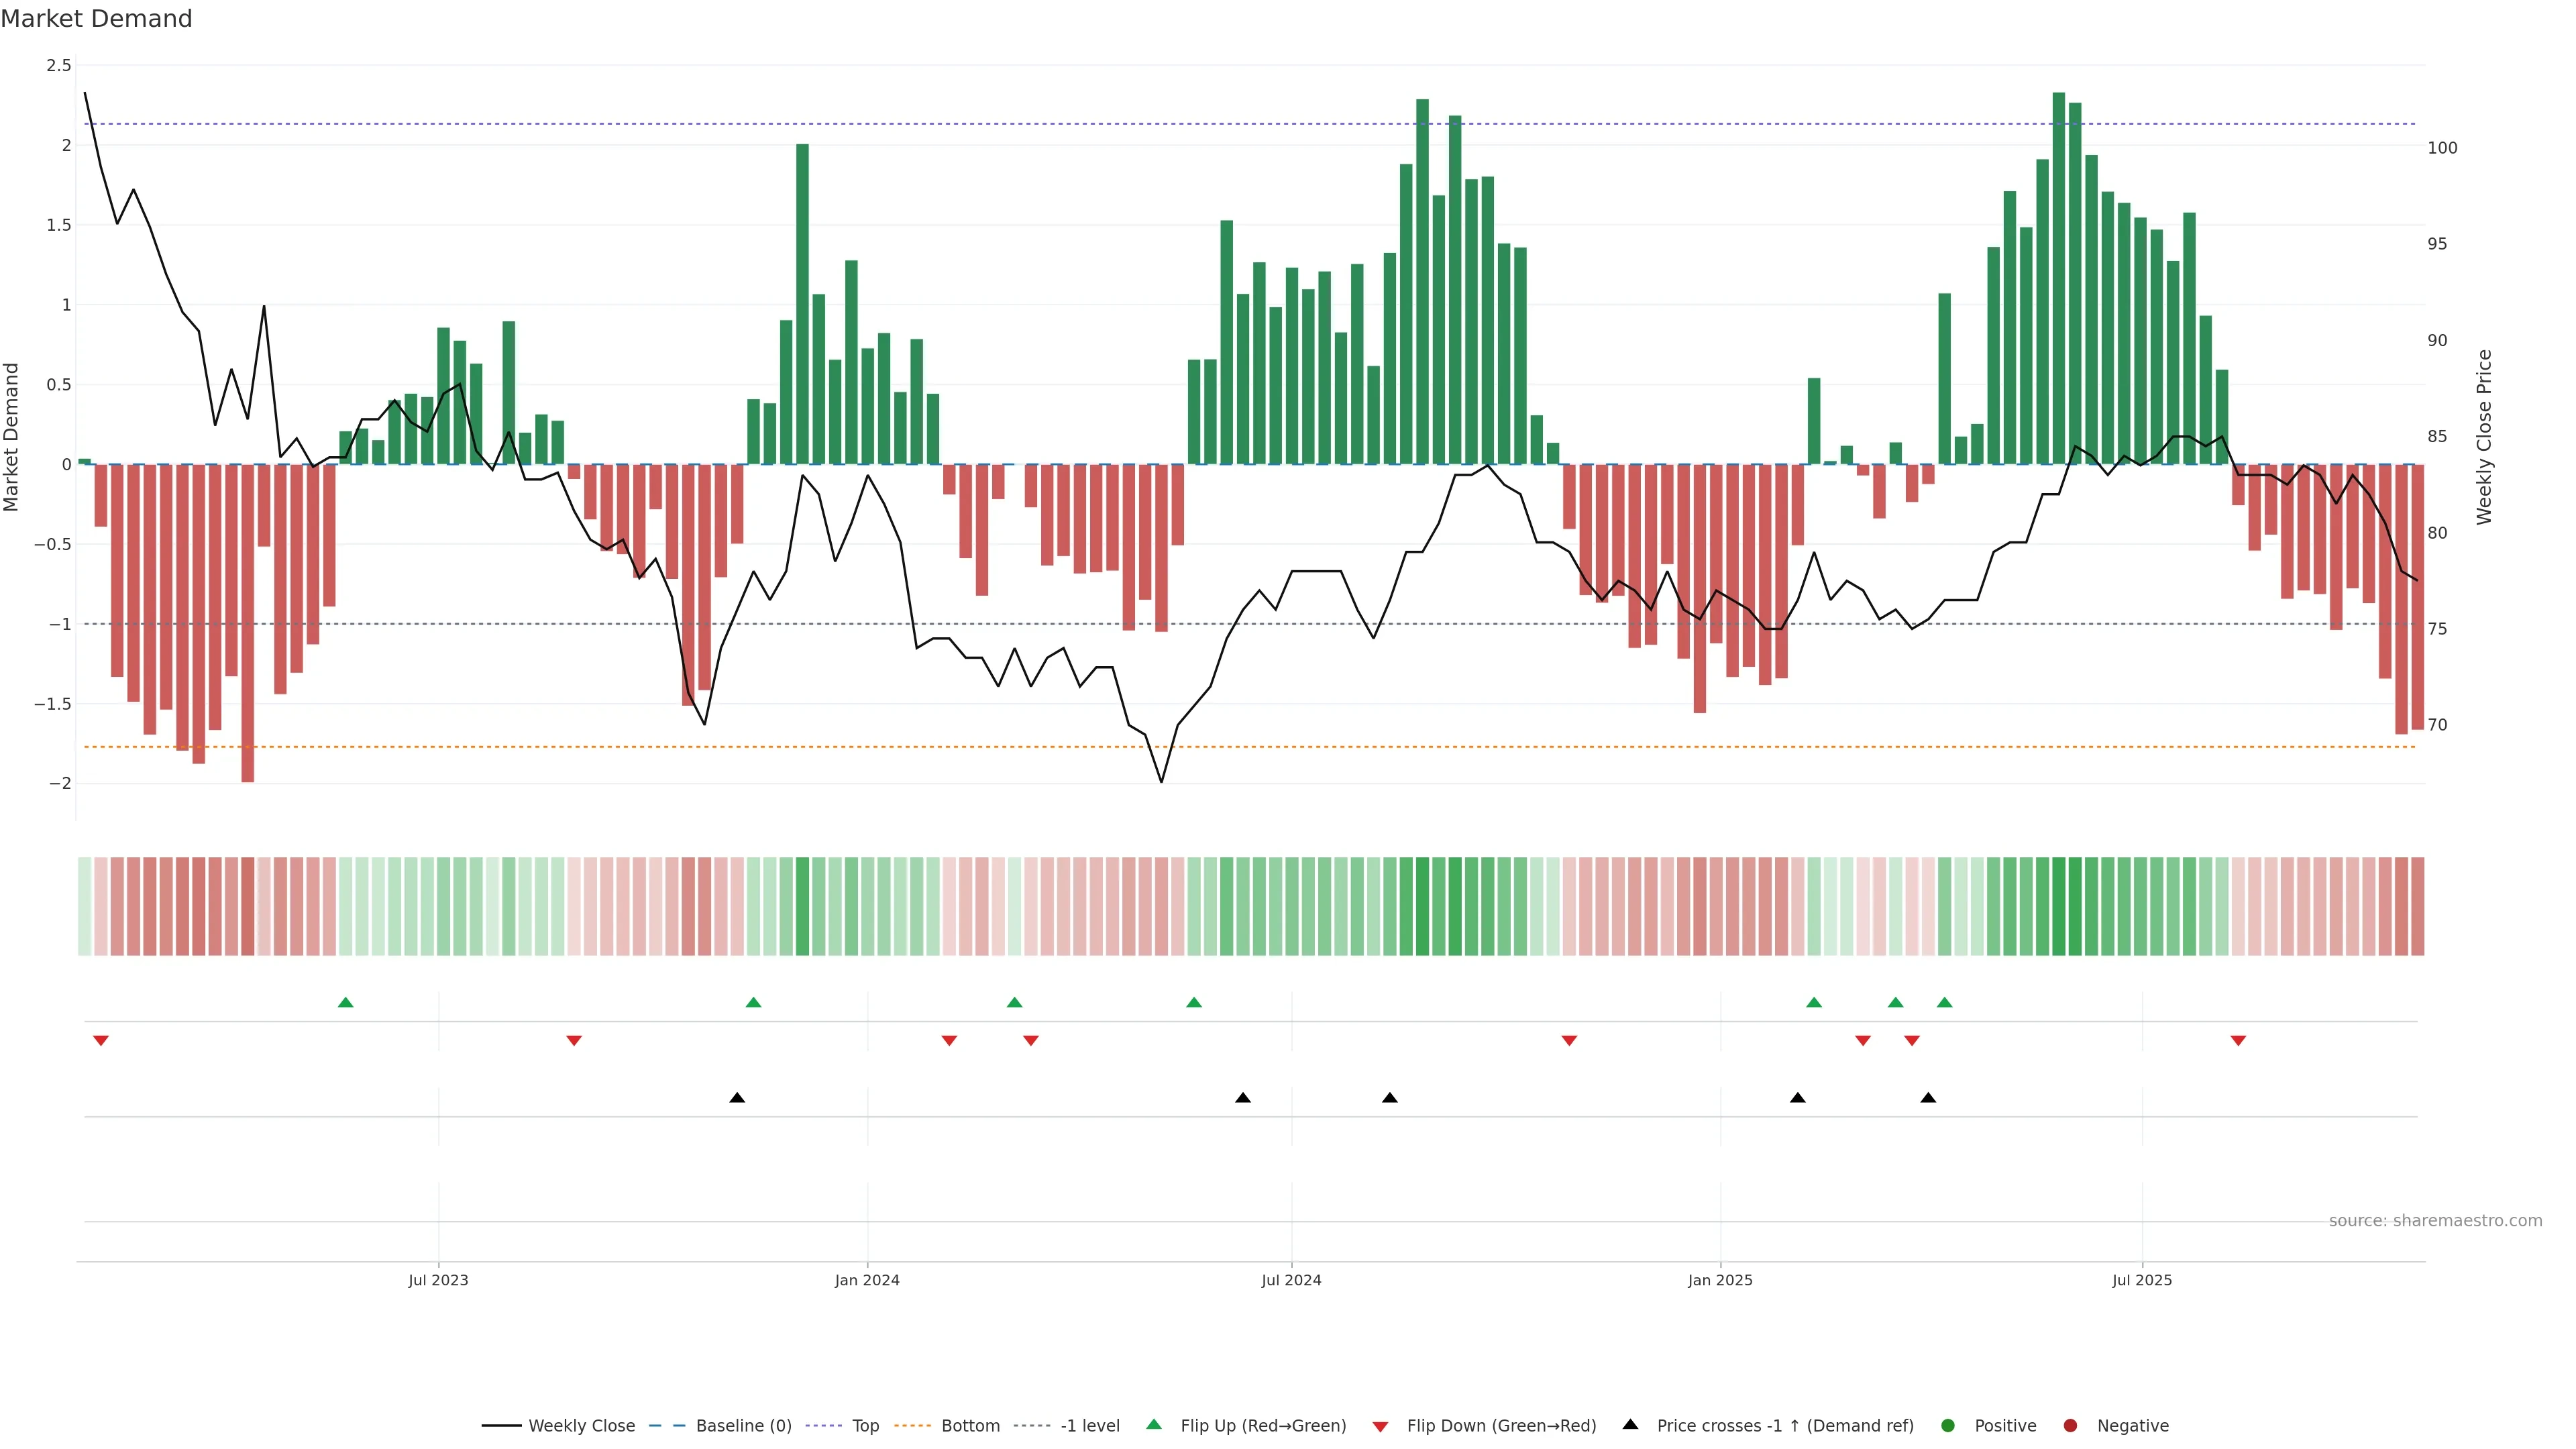Click the green Flip Up triangle legend icon
This screenshot has width=2576, height=1449.
[x=1154, y=1425]
